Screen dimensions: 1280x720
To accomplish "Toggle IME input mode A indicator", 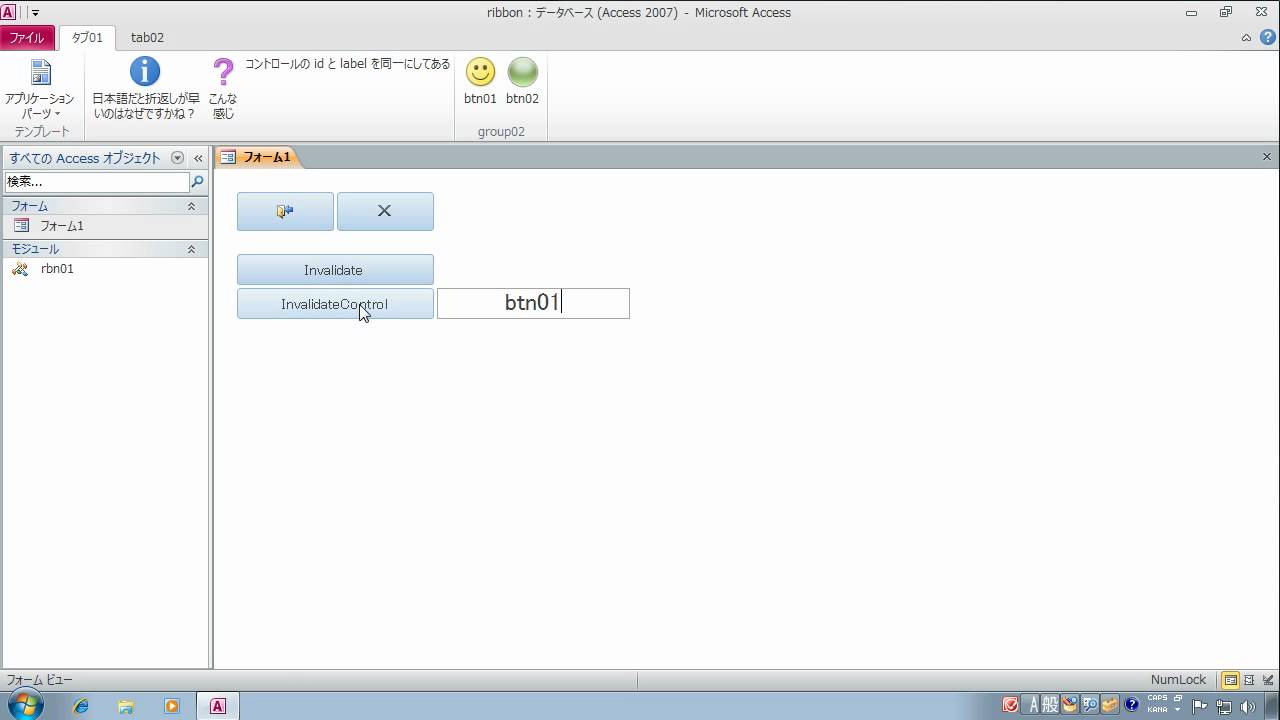I will [1031, 705].
